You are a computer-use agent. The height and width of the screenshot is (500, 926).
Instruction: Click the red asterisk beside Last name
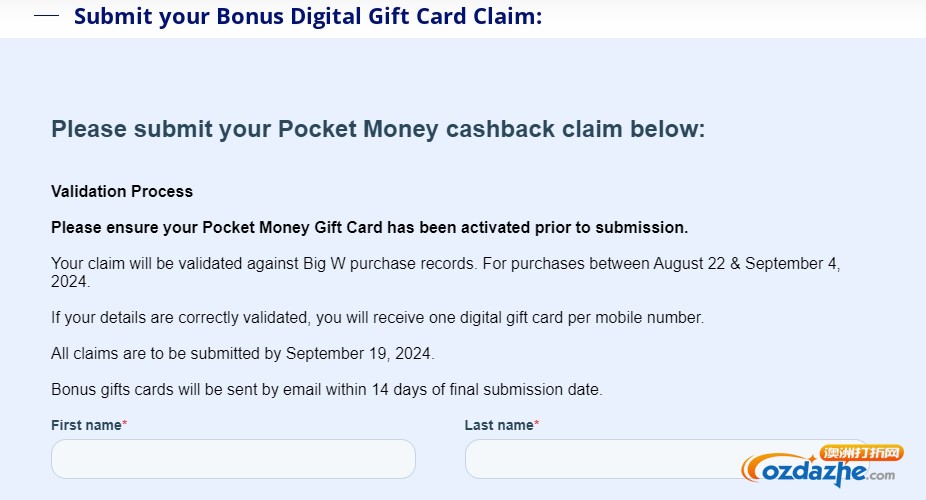[537, 424]
